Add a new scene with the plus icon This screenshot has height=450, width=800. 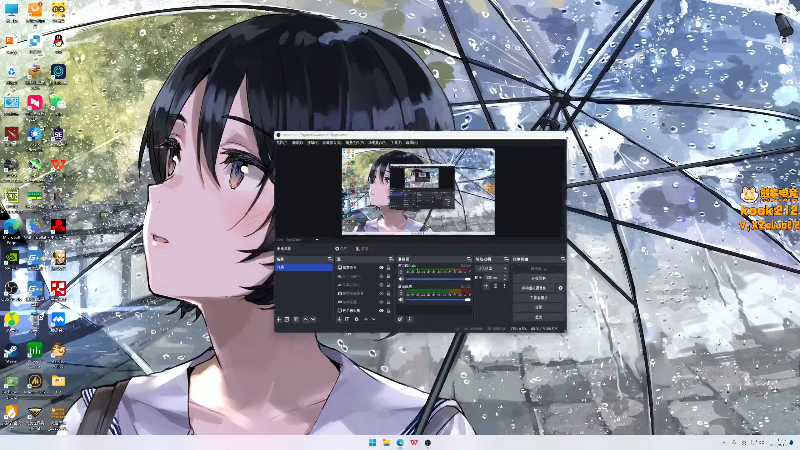pyautogui.click(x=279, y=319)
